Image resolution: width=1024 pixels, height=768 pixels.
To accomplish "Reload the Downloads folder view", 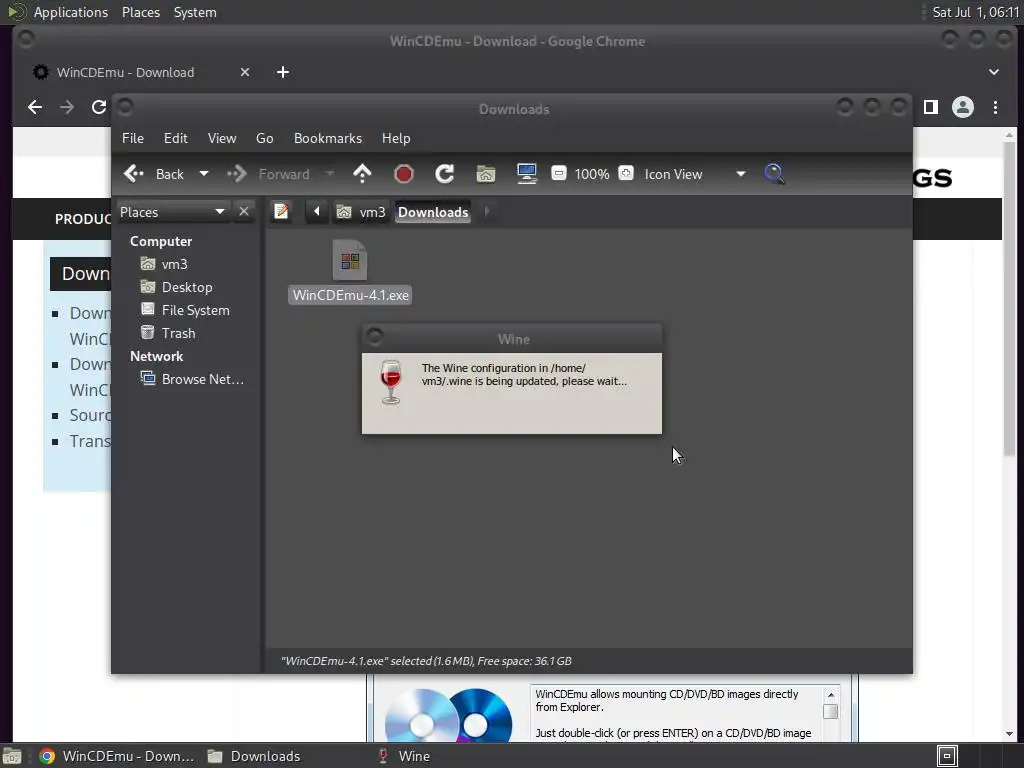I will point(444,174).
